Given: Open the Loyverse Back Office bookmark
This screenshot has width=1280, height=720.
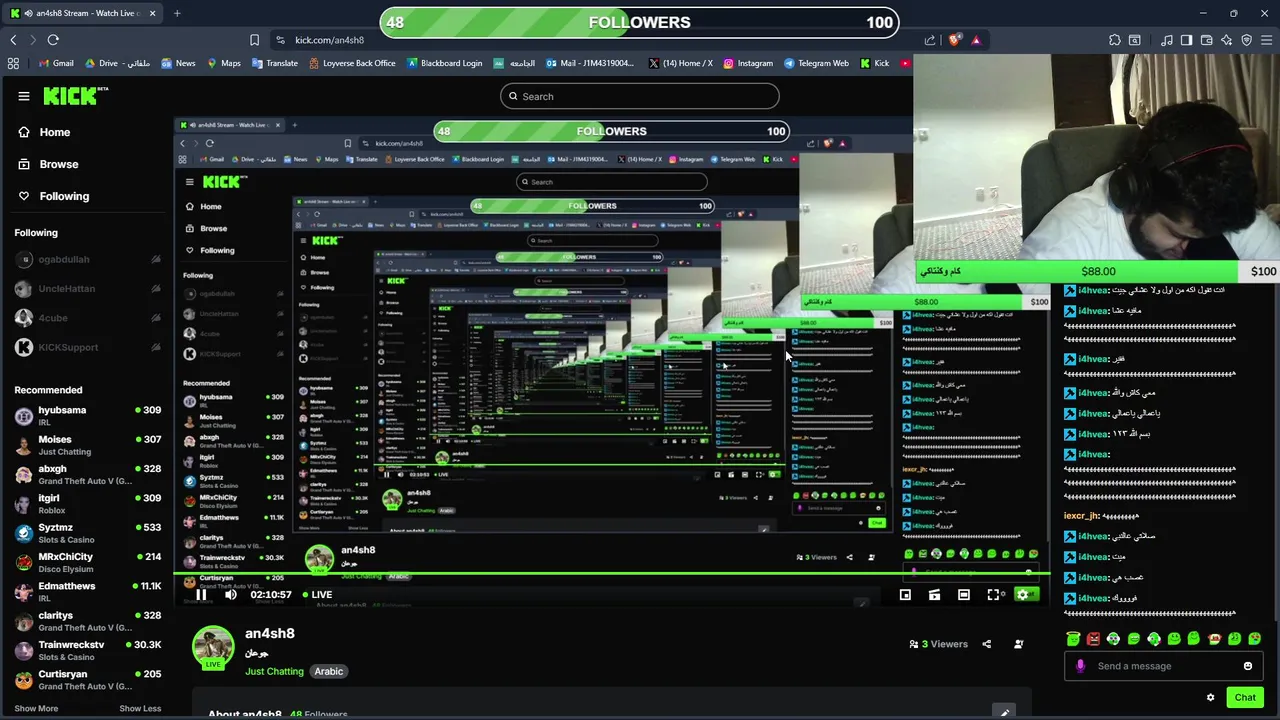Looking at the screenshot, I should point(352,63).
